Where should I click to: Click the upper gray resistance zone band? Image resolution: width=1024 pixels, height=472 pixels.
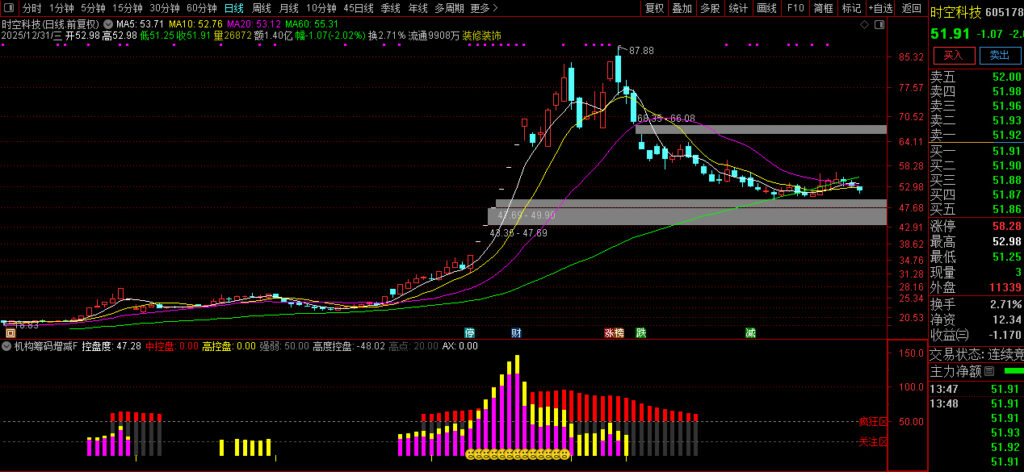[x=760, y=129]
